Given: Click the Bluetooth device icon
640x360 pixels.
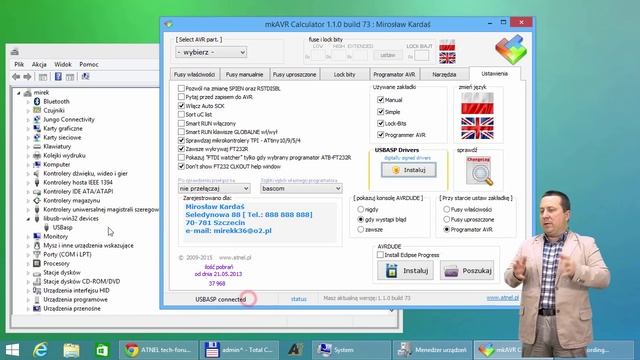Looking at the screenshot, I should point(37,101).
